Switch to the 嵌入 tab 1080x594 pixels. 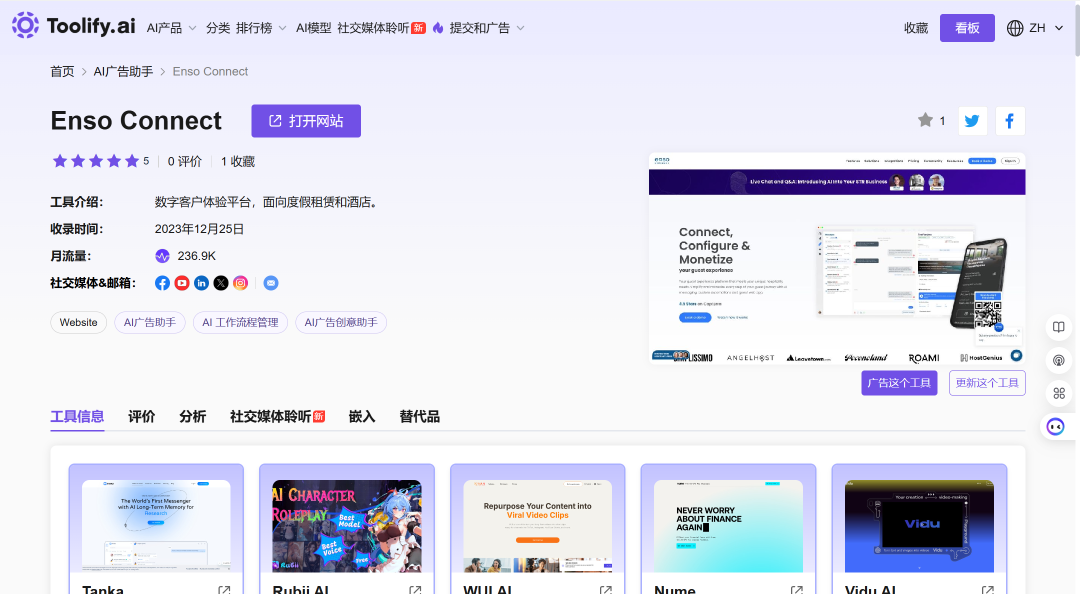(362, 416)
